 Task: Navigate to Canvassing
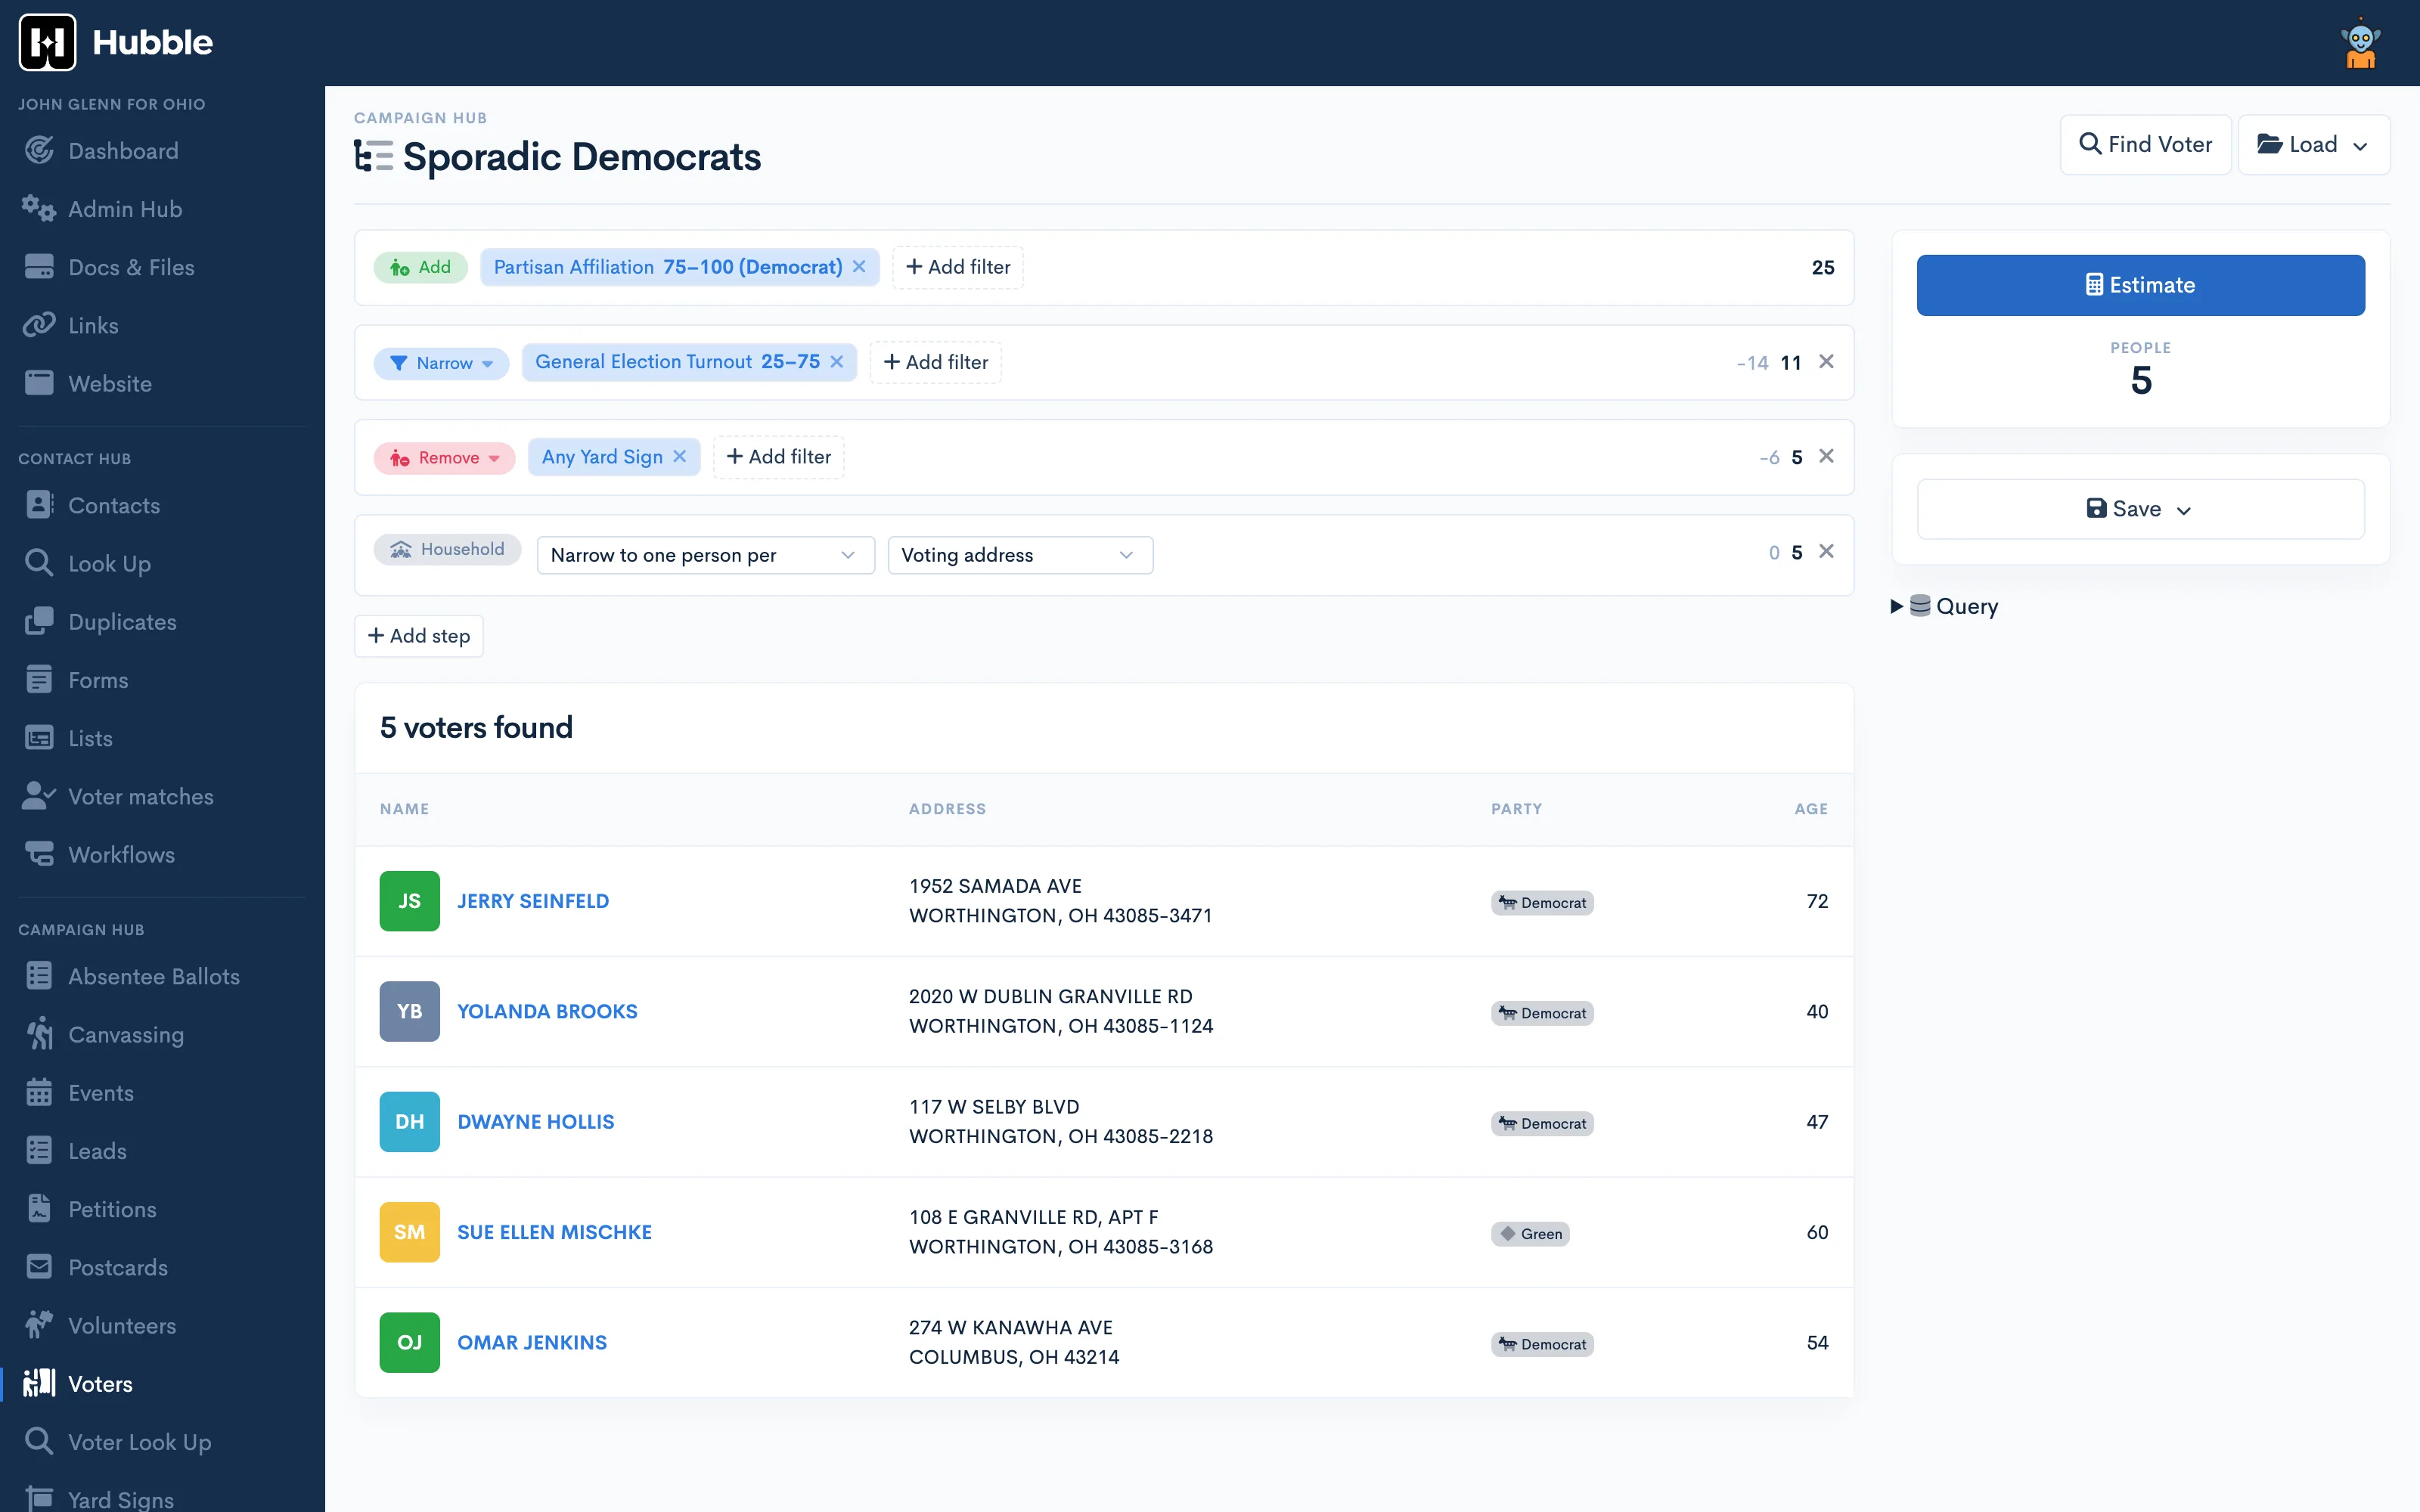(x=126, y=1034)
